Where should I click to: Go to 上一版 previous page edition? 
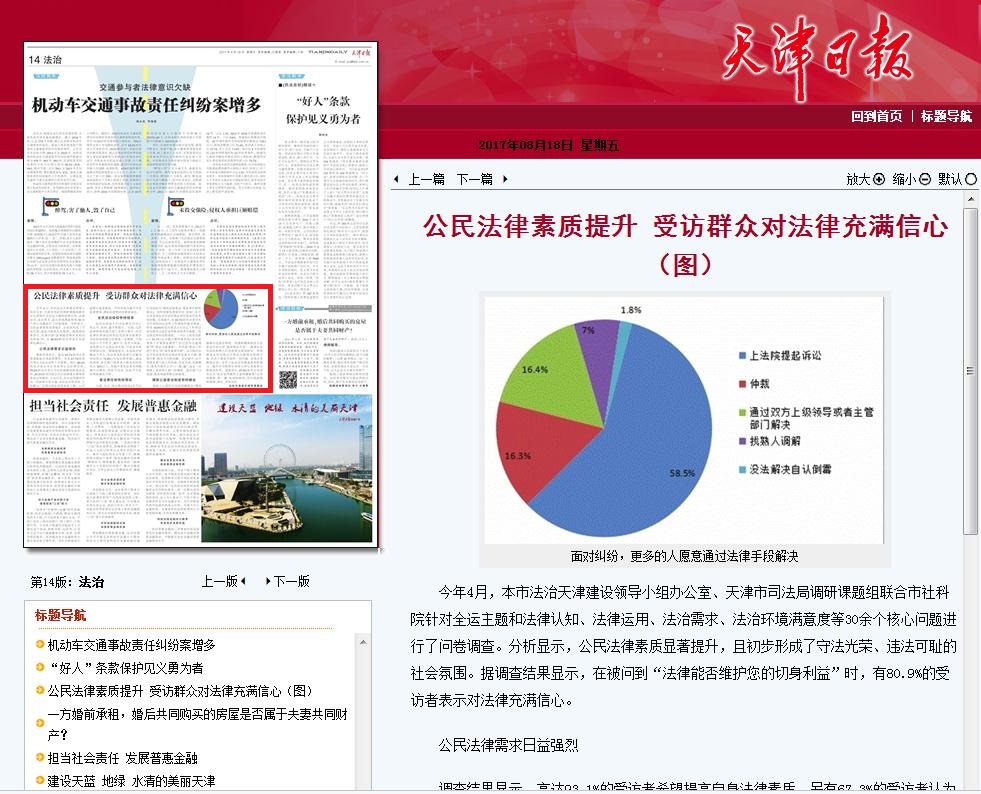[x=220, y=581]
